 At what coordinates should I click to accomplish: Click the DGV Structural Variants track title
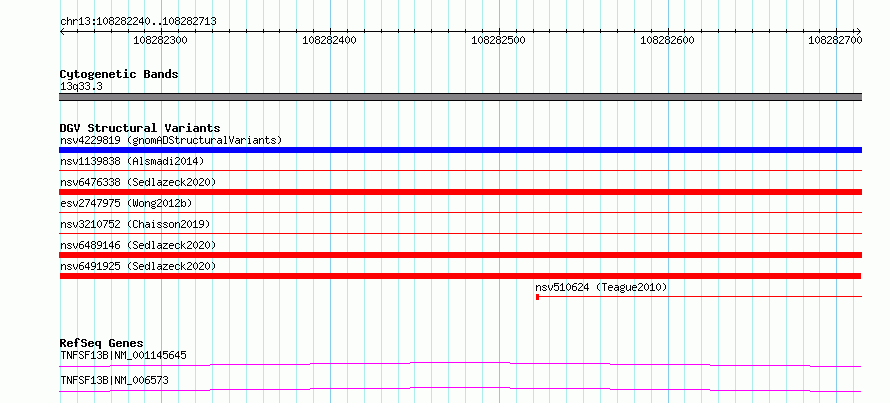point(140,128)
